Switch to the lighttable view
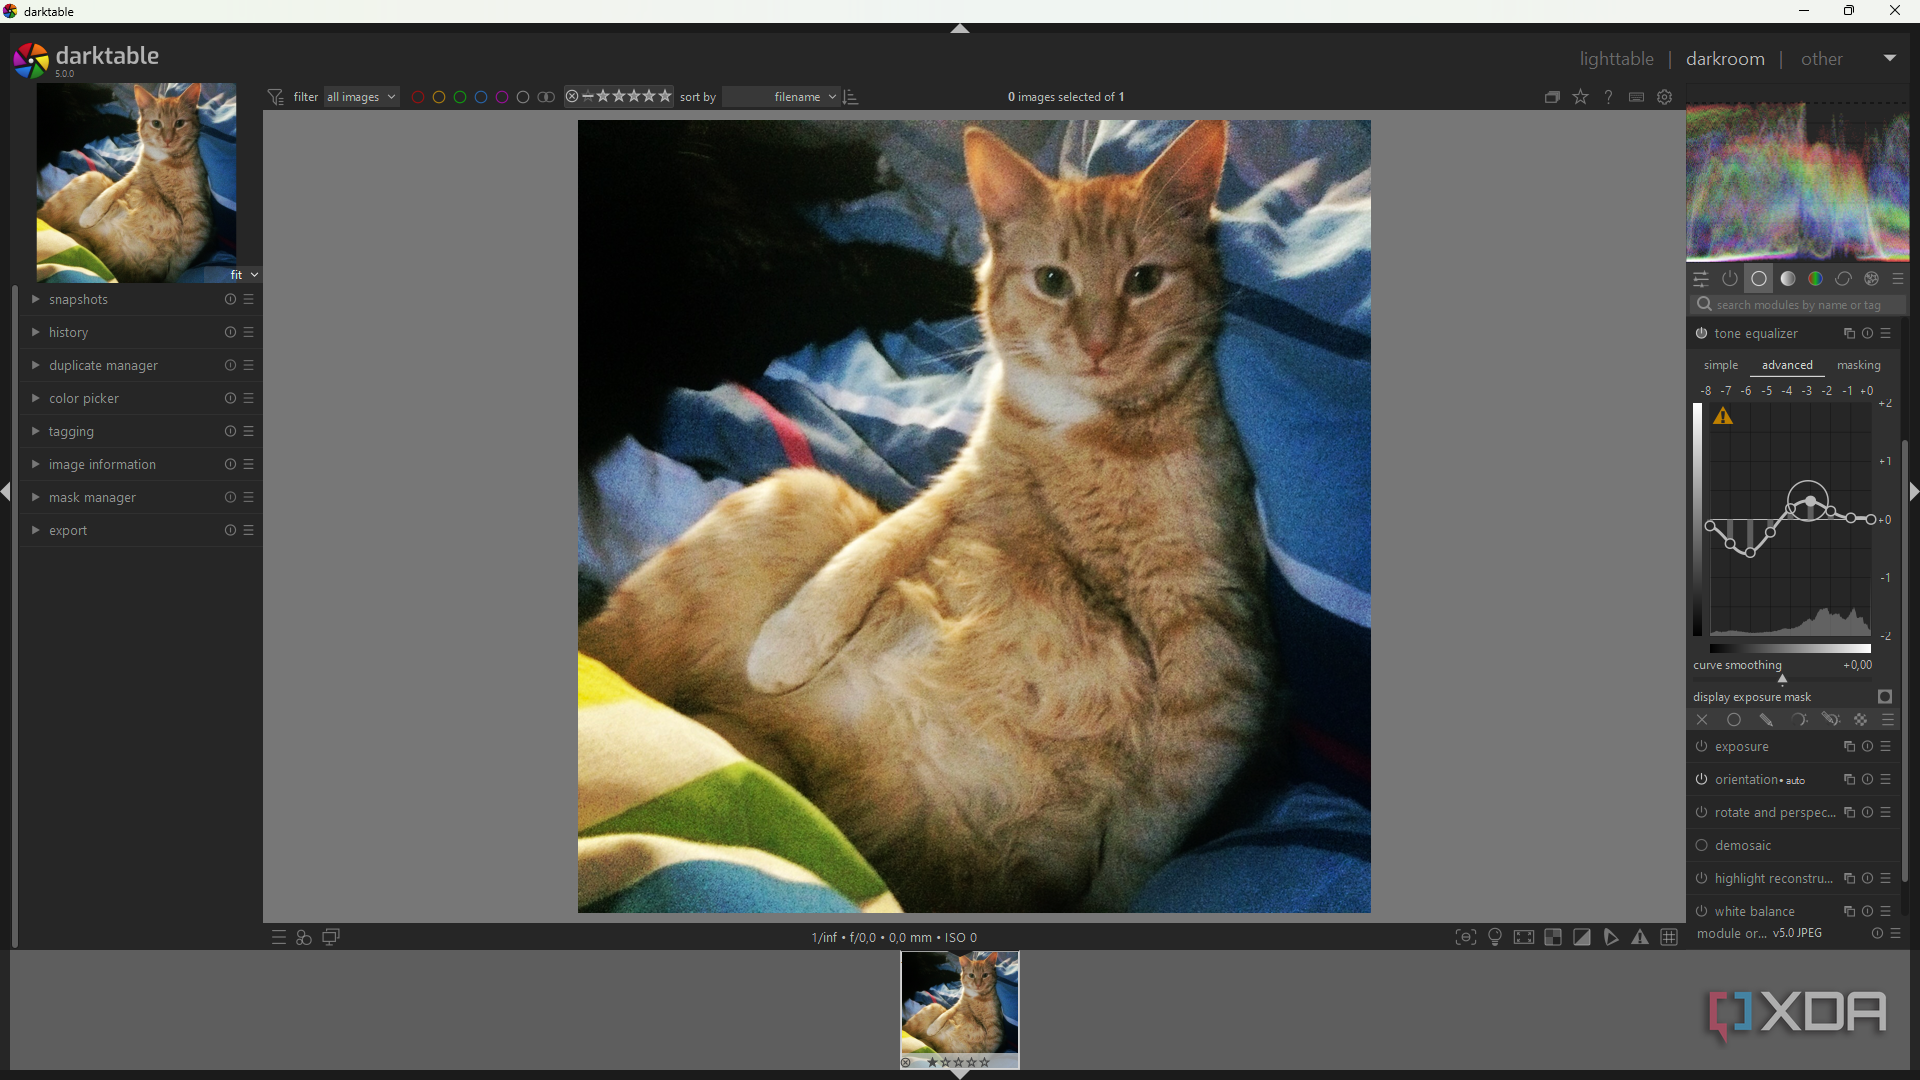 (1616, 59)
